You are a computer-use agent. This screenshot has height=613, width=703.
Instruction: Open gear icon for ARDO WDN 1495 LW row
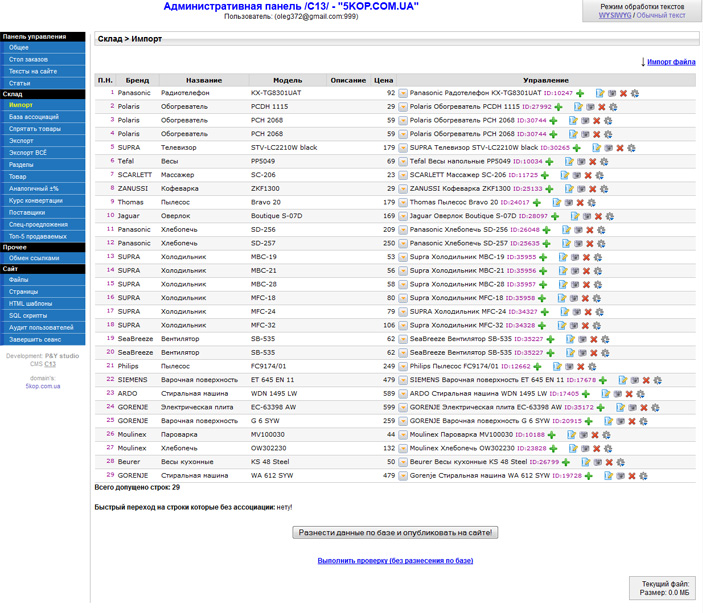pyautogui.click(x=640, y=394)
